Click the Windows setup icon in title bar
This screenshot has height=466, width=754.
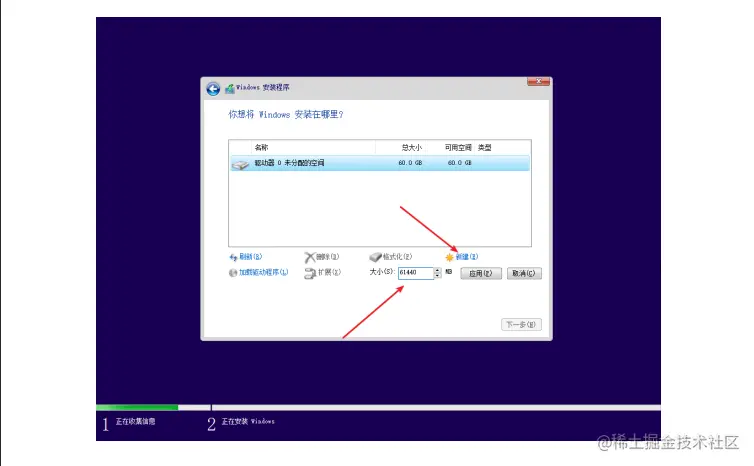[x=230, y=88]
